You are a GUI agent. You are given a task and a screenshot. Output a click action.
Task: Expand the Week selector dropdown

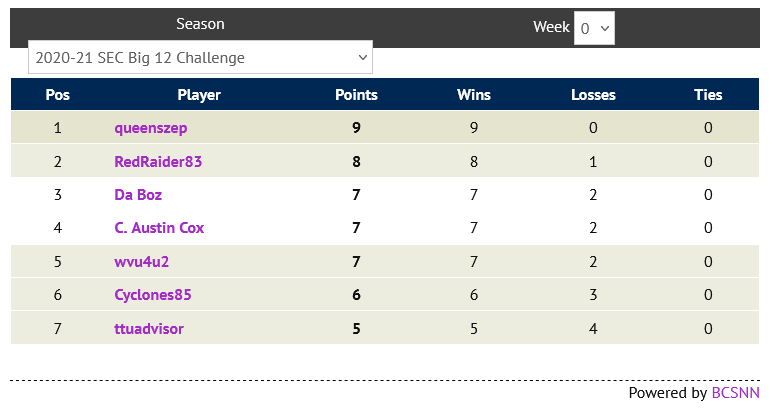pos(594,29)
